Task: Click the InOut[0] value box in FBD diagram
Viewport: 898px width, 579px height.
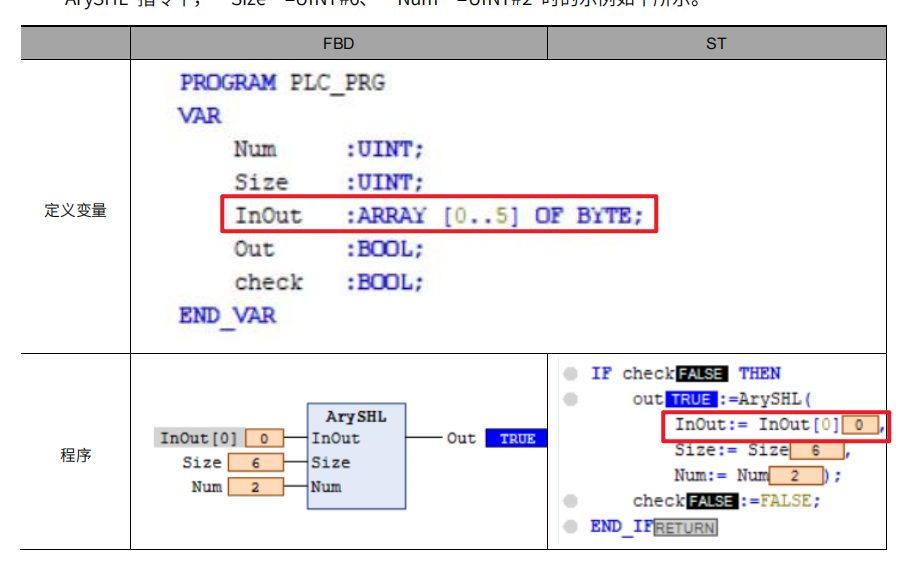Action: coord(264,439)
